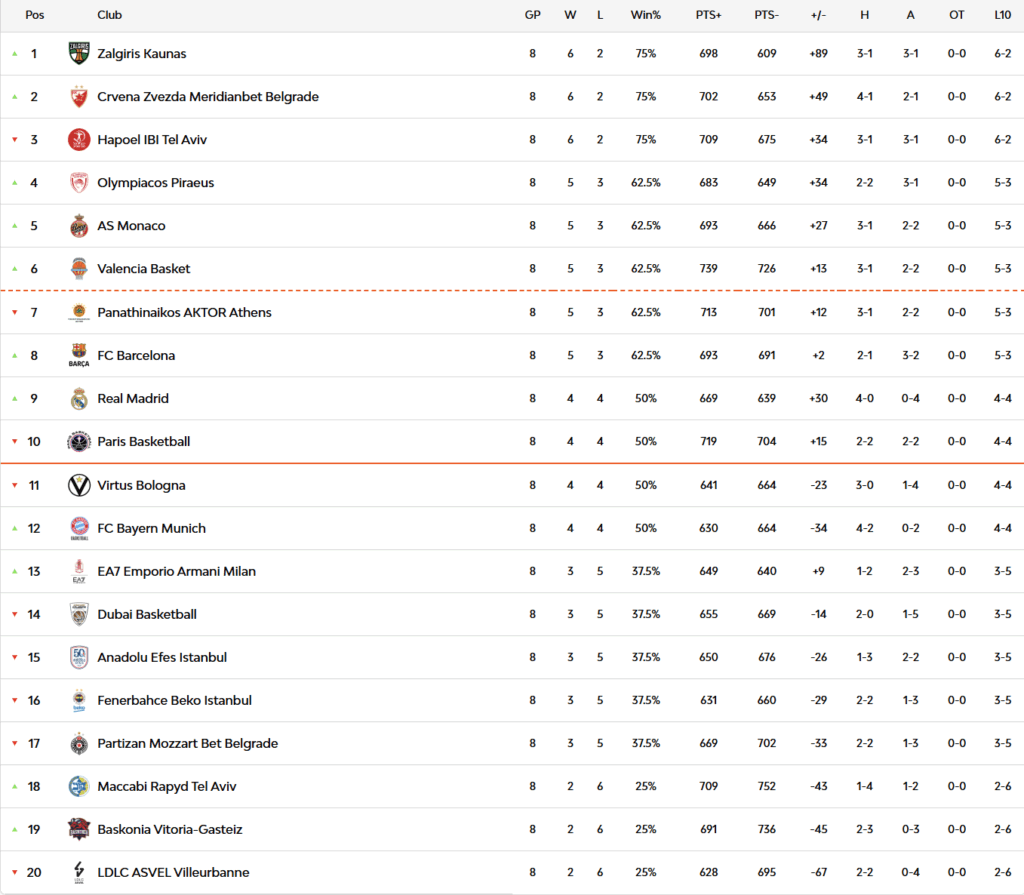
Task: Click the Partizan Mozzart Bet logo
Action: coord(79,744)
